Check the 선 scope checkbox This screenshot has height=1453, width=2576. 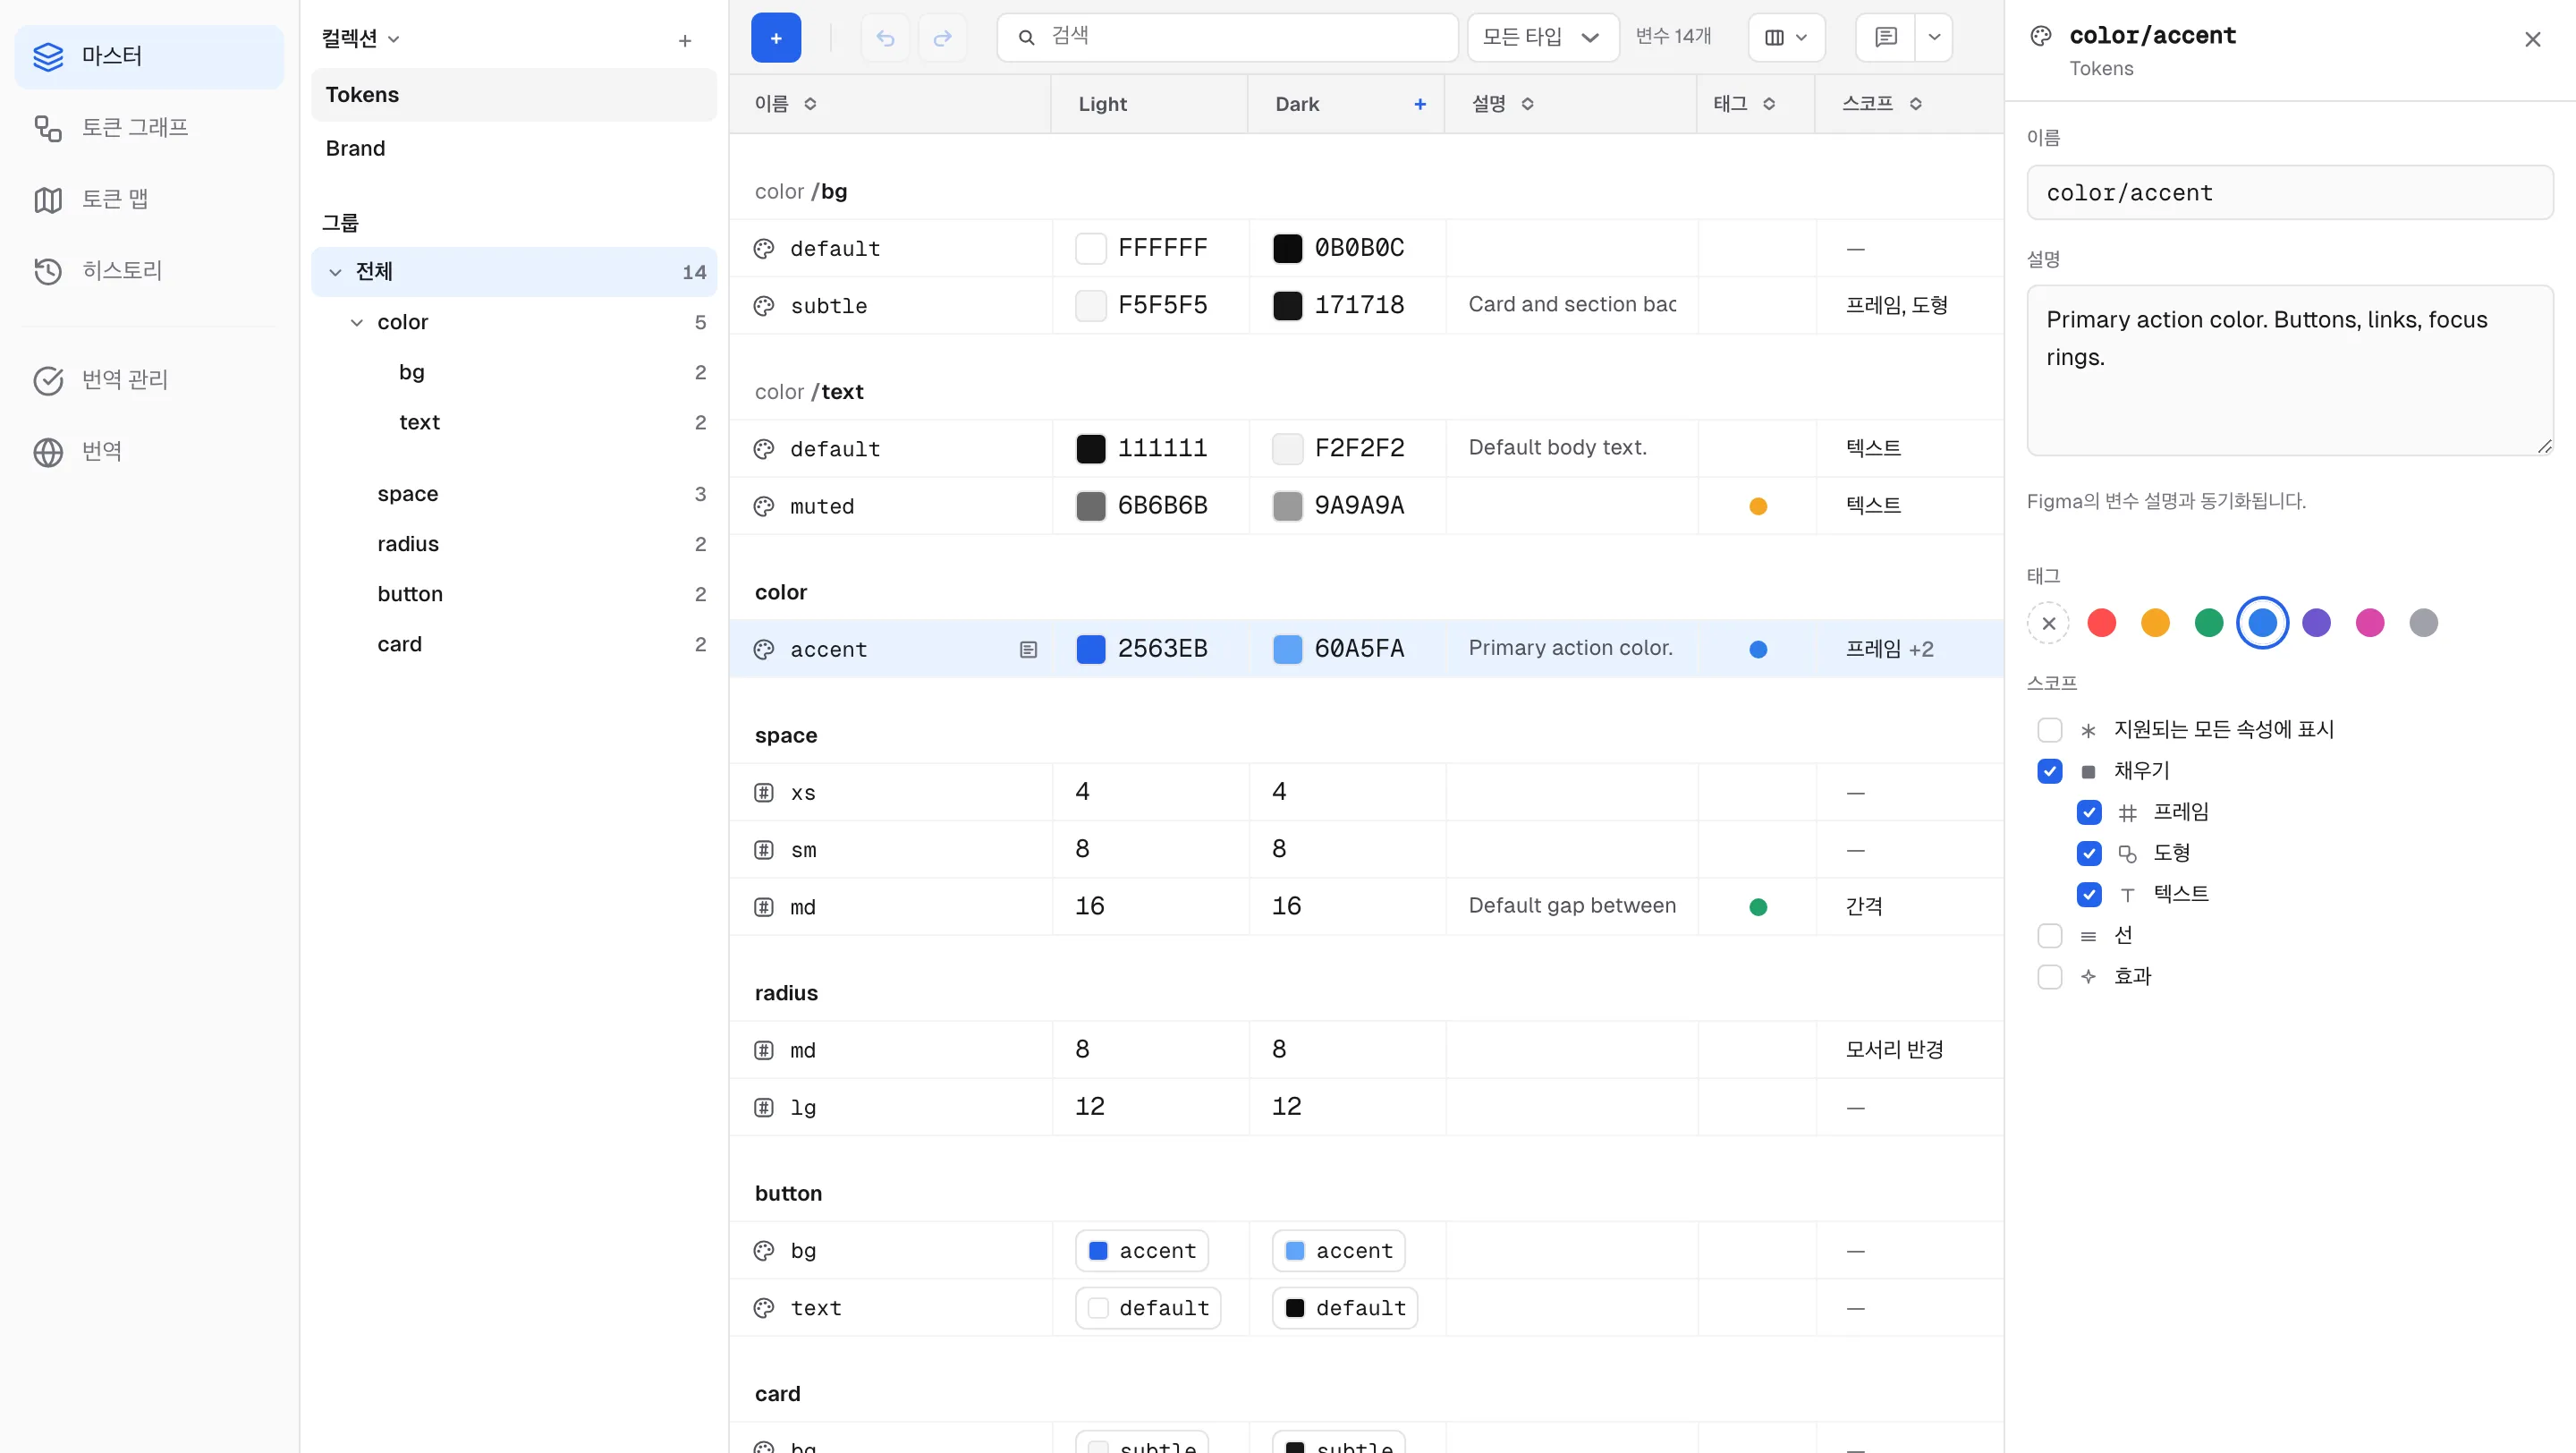pyautogui.click(x=2050, y=936)
